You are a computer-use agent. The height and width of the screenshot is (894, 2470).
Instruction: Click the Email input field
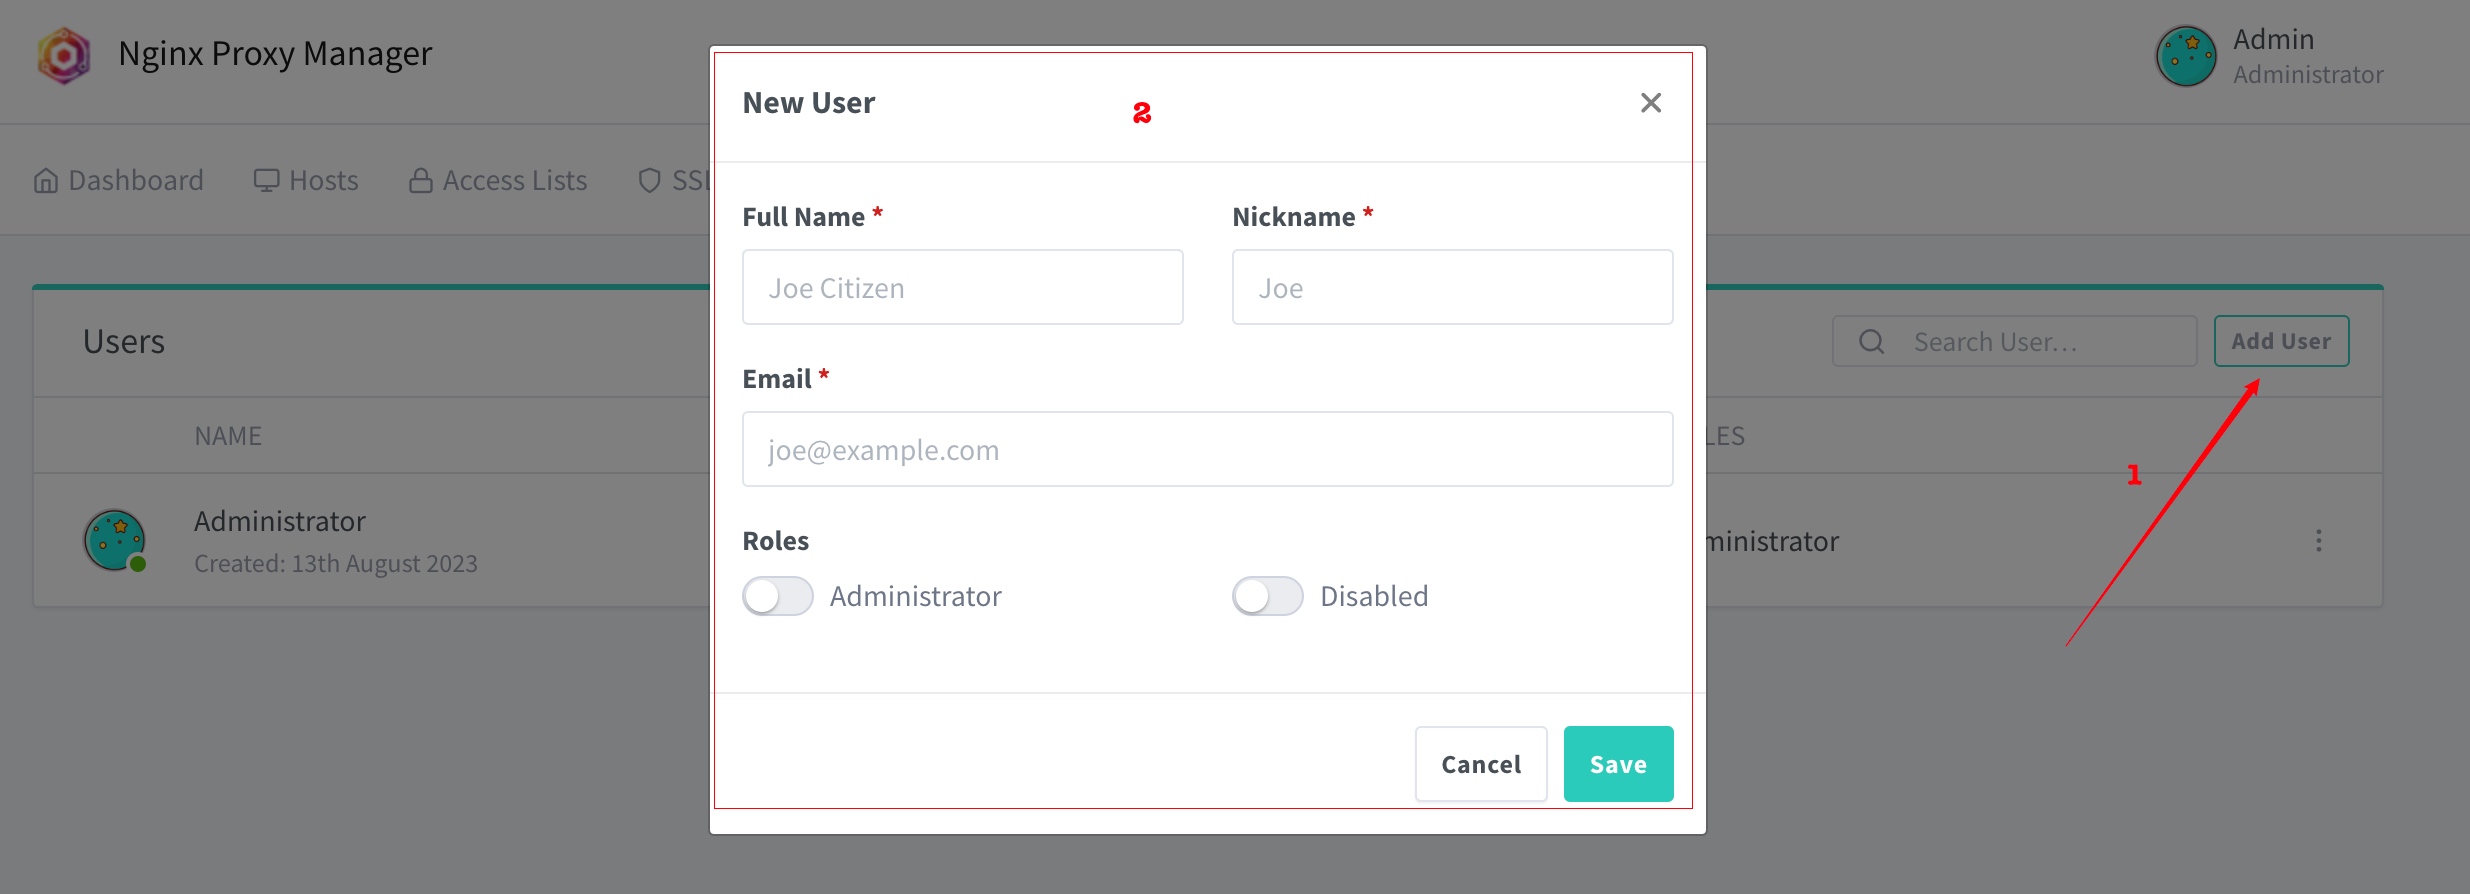point(1208,450)
